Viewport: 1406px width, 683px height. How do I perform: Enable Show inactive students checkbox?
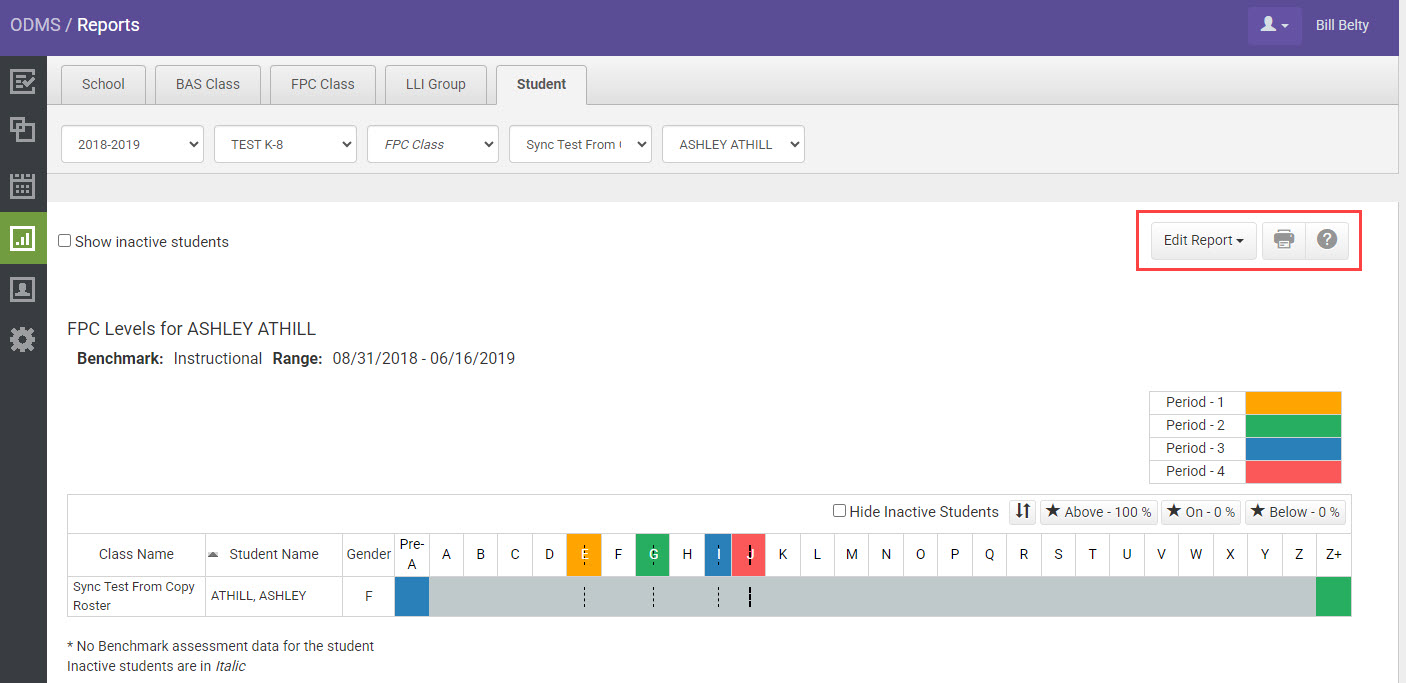65,241
